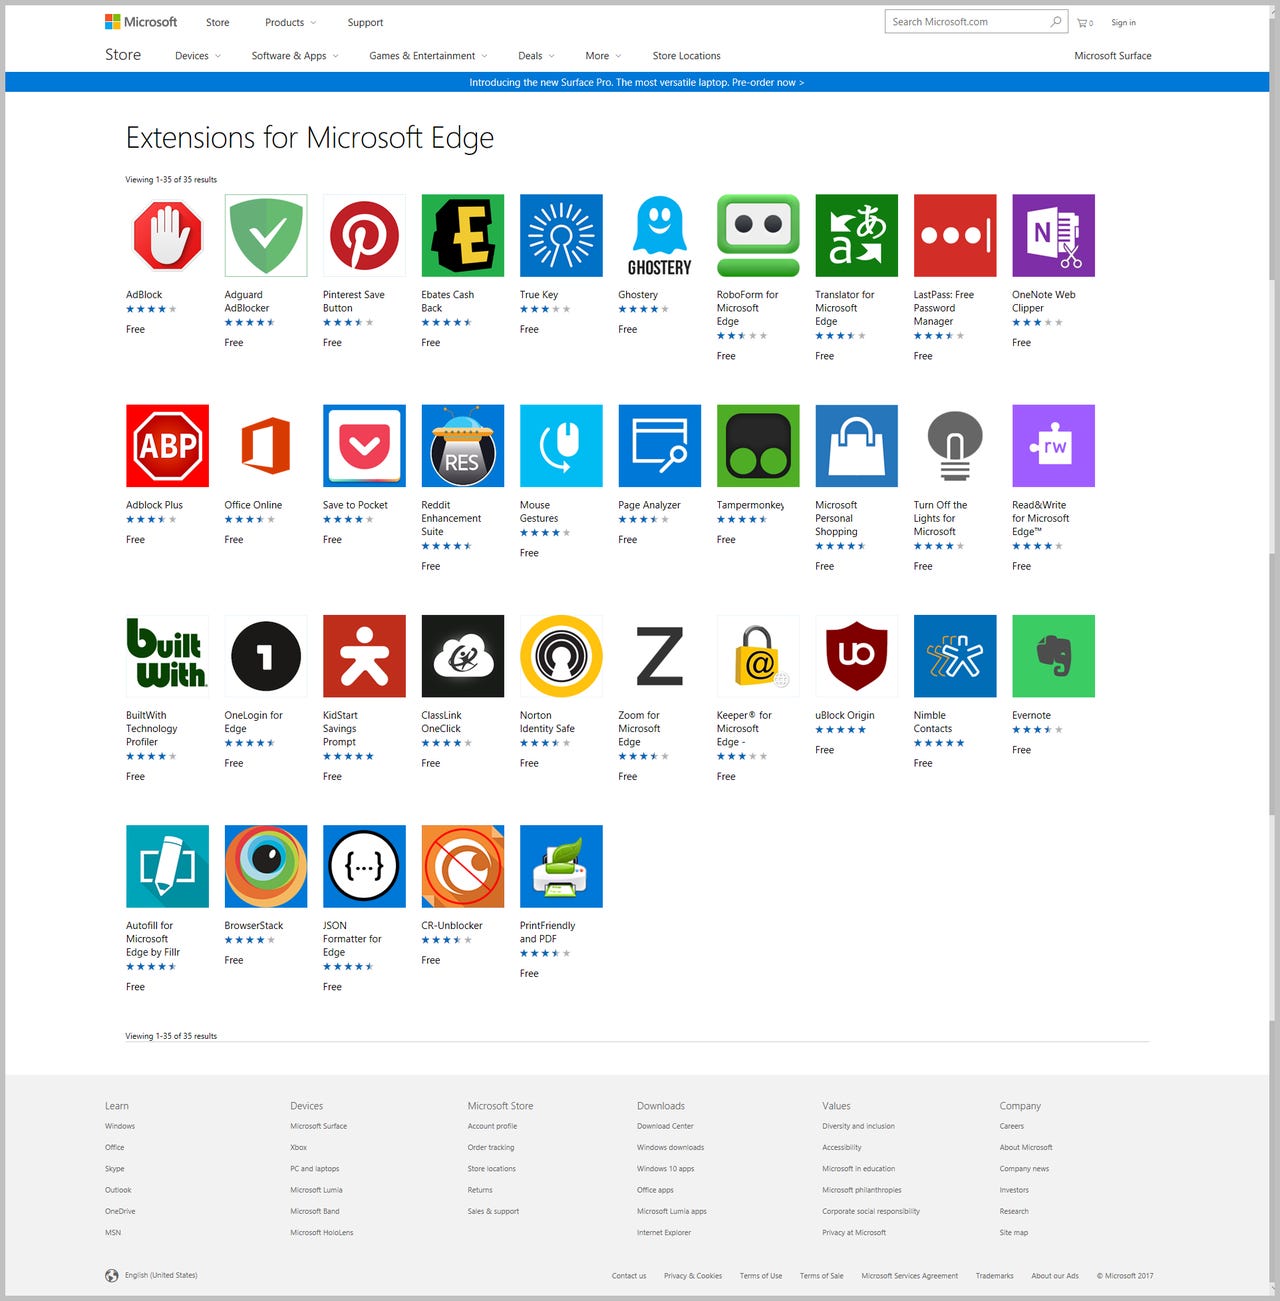The height and width of the screenshot is (1301, 1280).
Task: Open the Software & Apps dropdown
Action: pos(293,56)
